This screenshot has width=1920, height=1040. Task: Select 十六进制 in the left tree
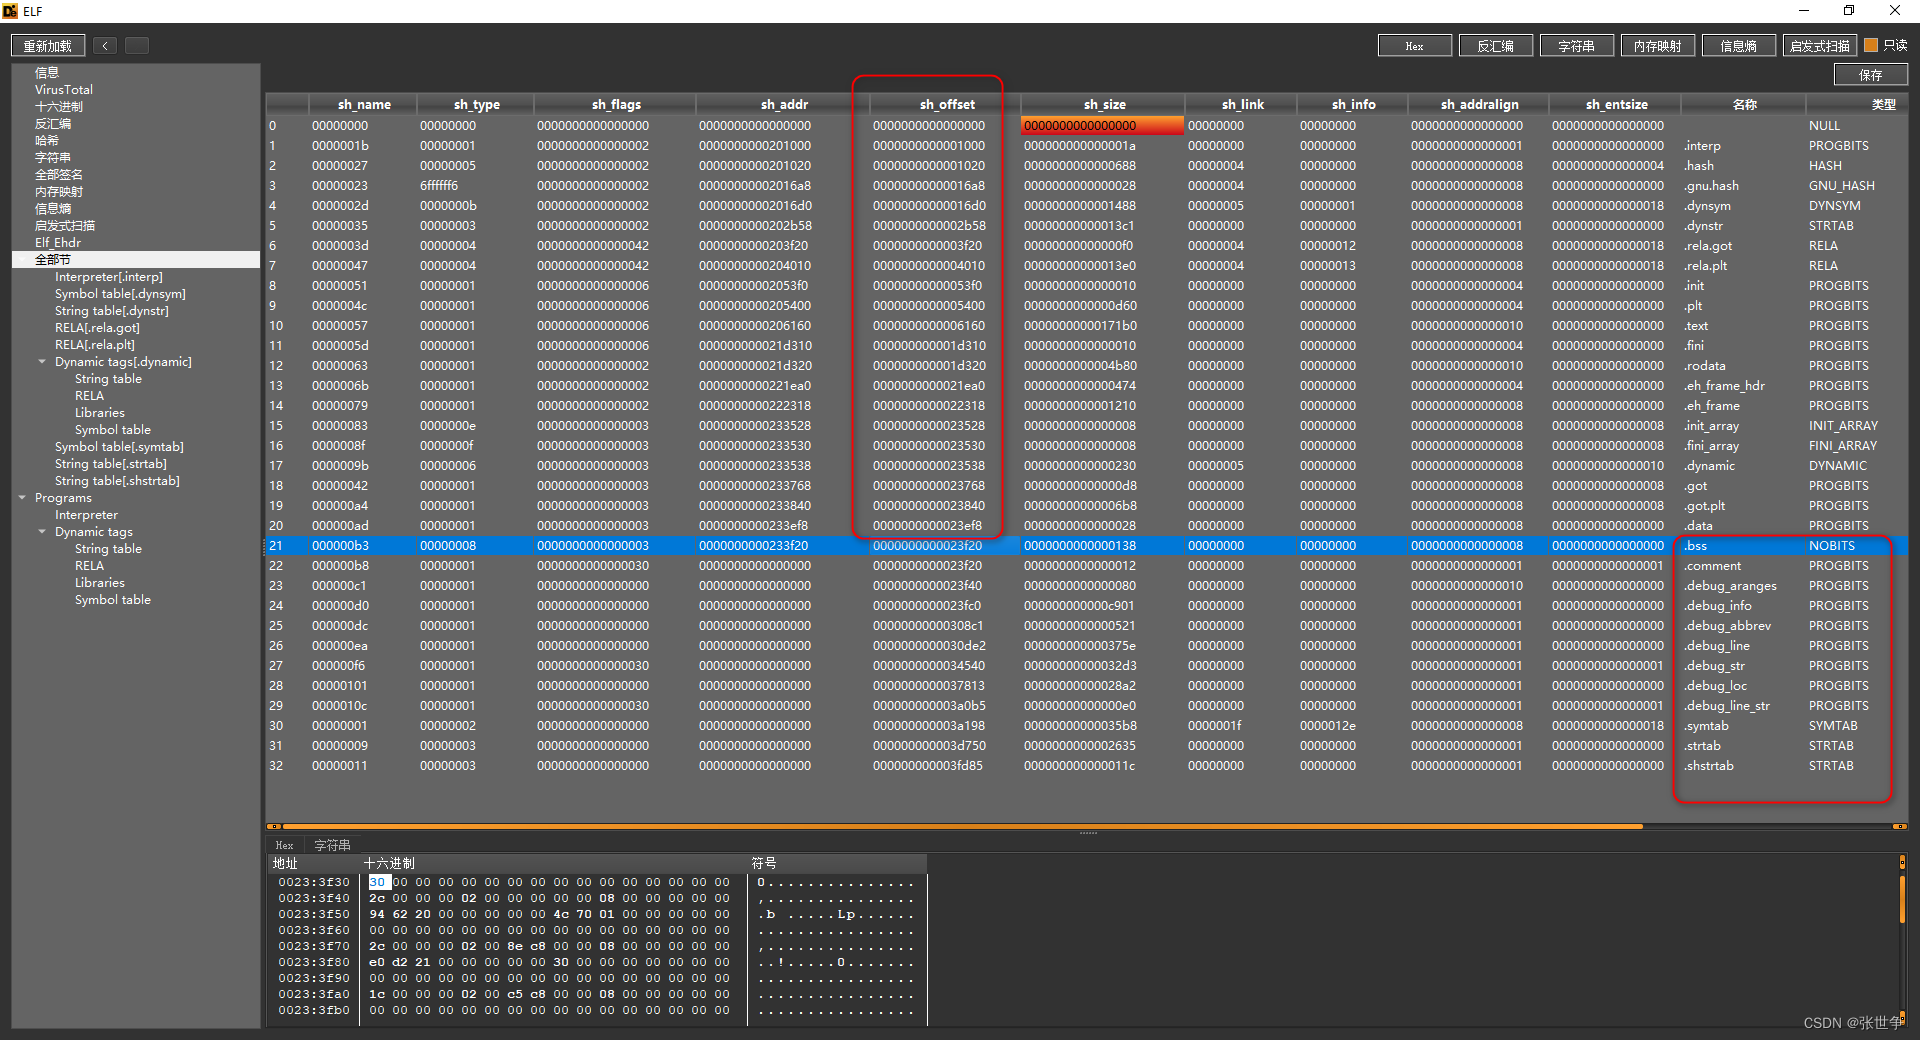pyautogui.click(x=59, y=107)
